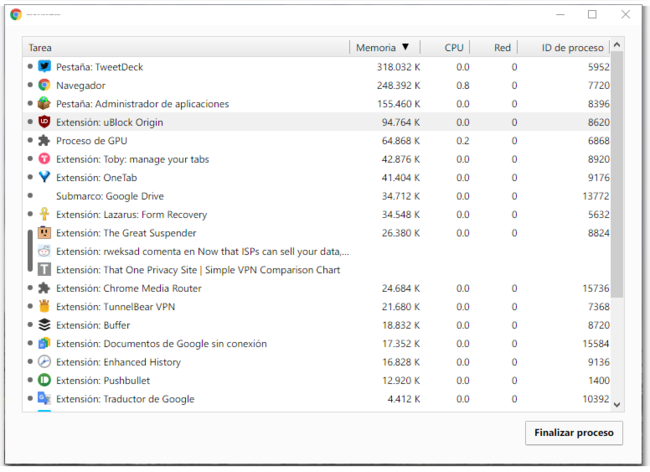Click the vertical scrollbar thumb
The image size is (650, 472).
tap(617, 174)
